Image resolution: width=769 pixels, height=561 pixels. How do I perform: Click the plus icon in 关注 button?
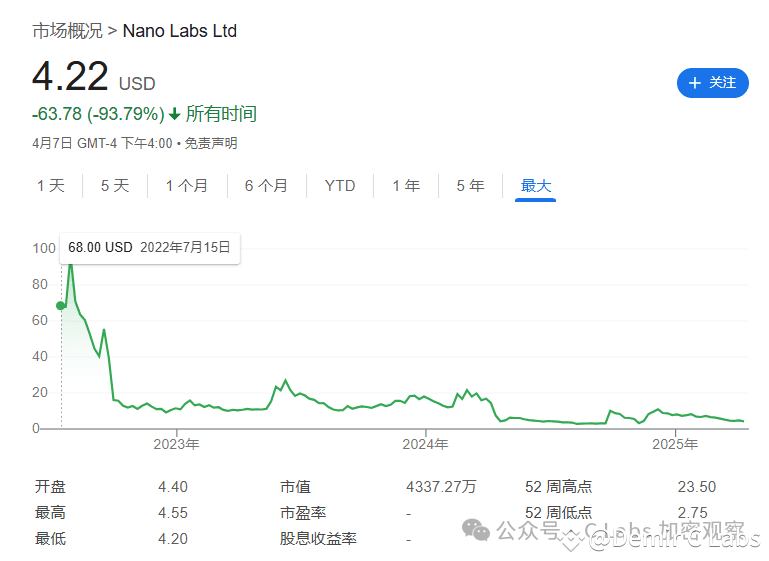(x=694, y=83)
